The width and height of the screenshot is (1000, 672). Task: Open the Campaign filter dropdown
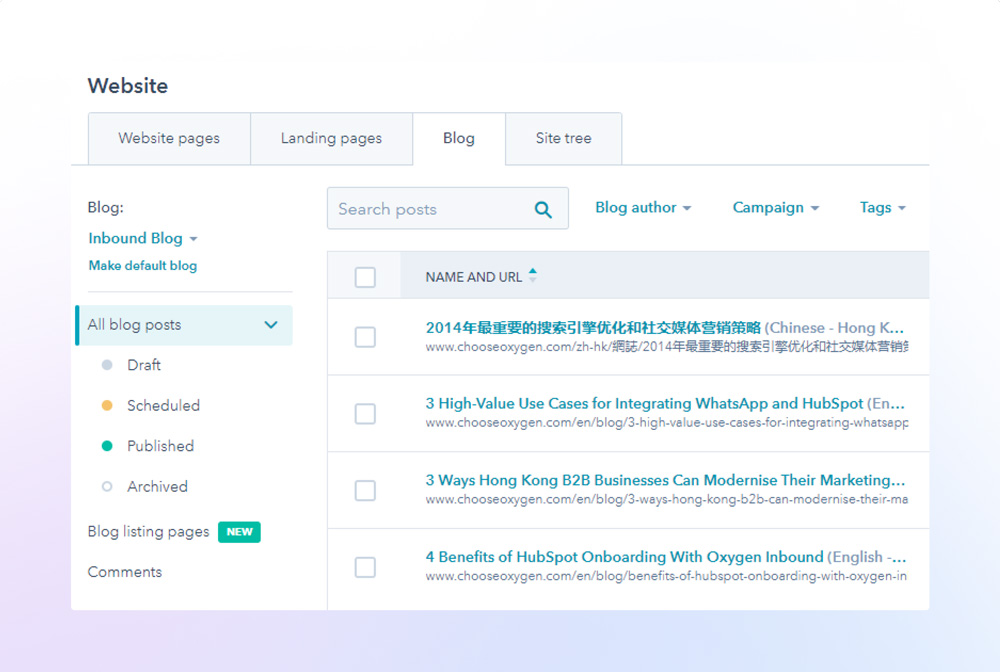pos(775,207)
